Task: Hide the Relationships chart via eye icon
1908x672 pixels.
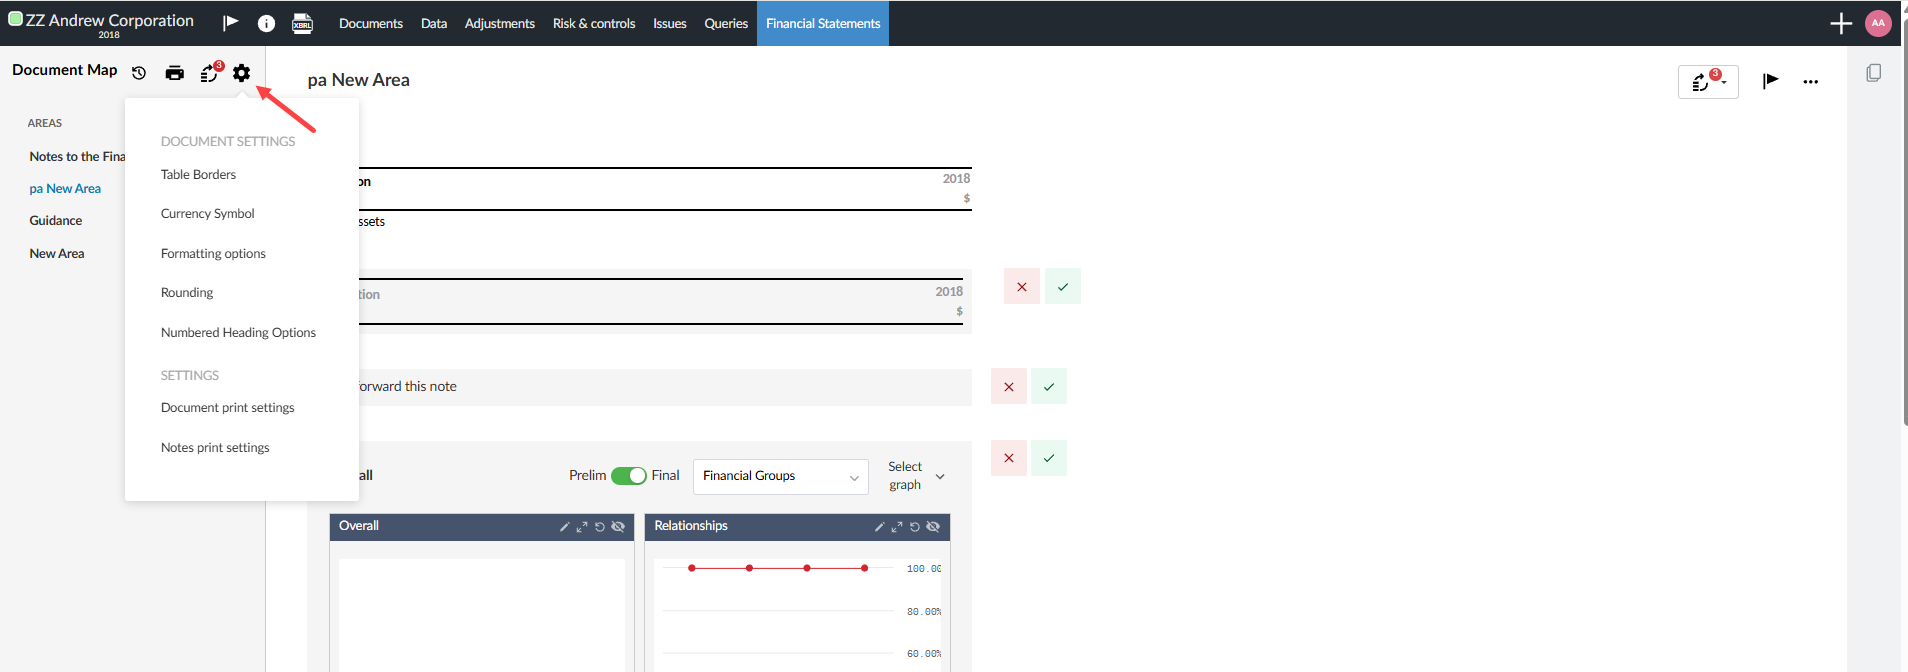Action: 933,527
